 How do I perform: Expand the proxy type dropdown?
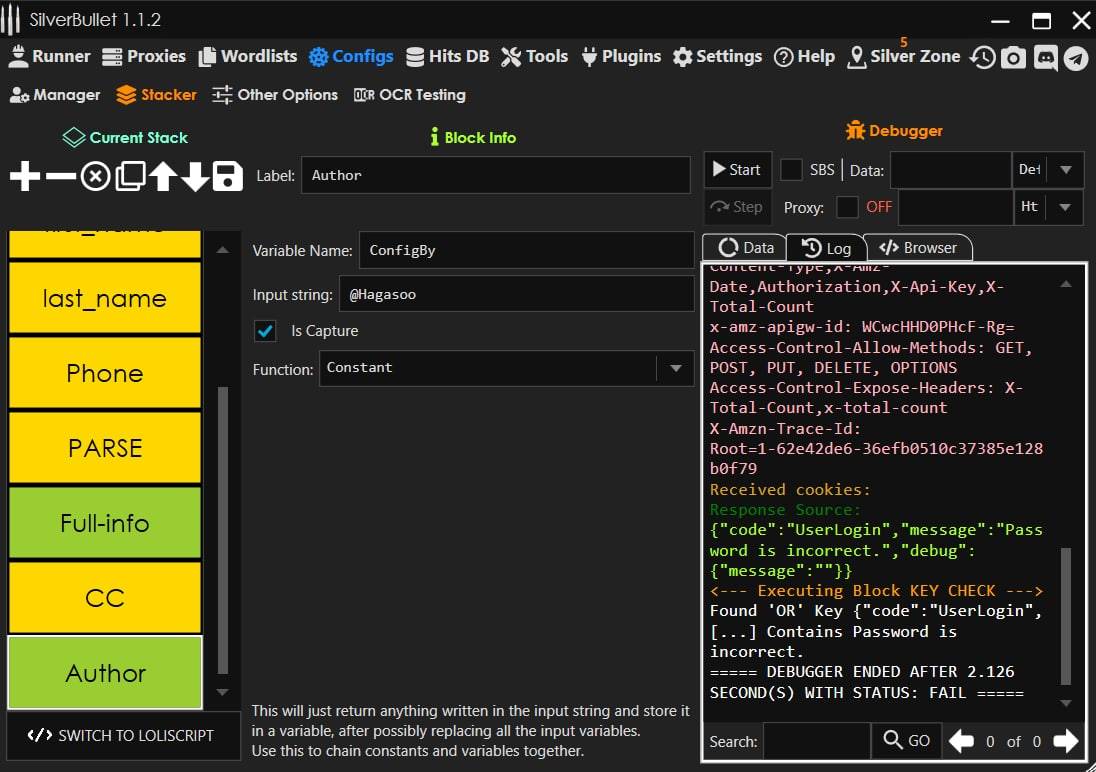1066,207
